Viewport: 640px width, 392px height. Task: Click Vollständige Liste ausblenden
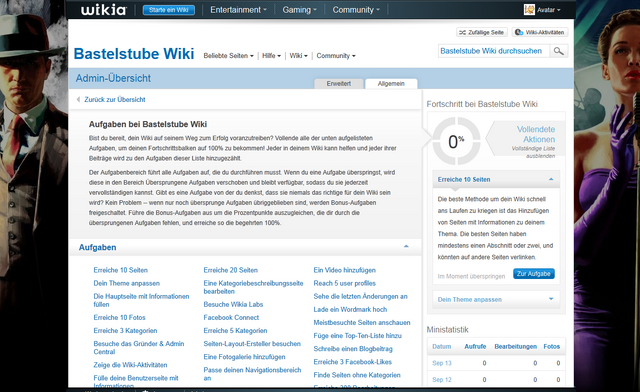coord(533,152)
